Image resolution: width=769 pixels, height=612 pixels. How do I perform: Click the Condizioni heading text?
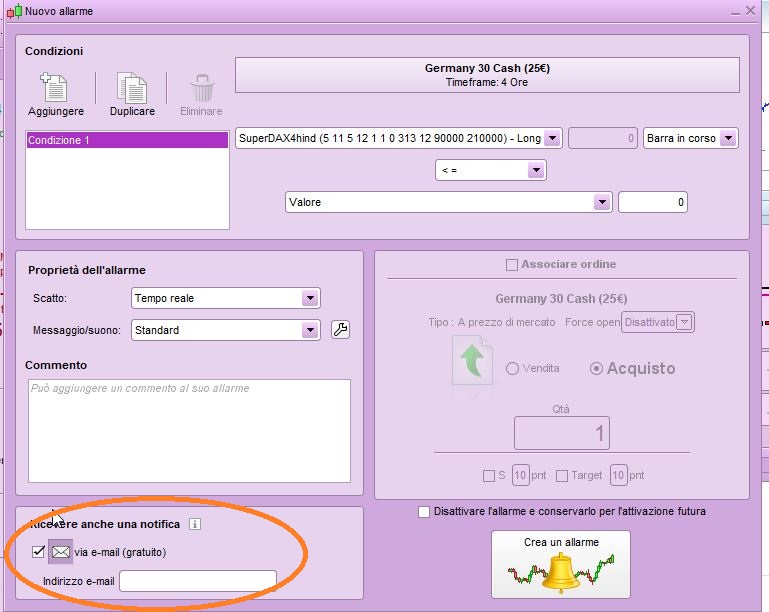pos(54,51)
